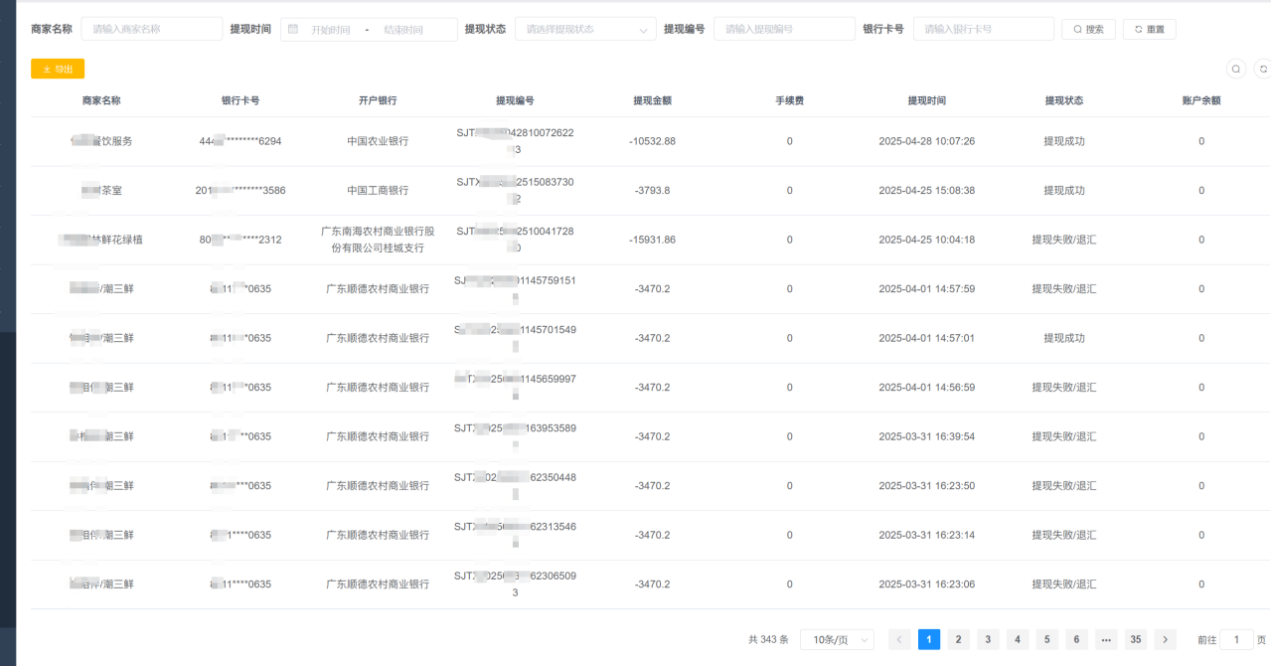This screenshot has height=667, width=1281.
Task: Click the 重置 button
Action: click(x=1149, y=29)
